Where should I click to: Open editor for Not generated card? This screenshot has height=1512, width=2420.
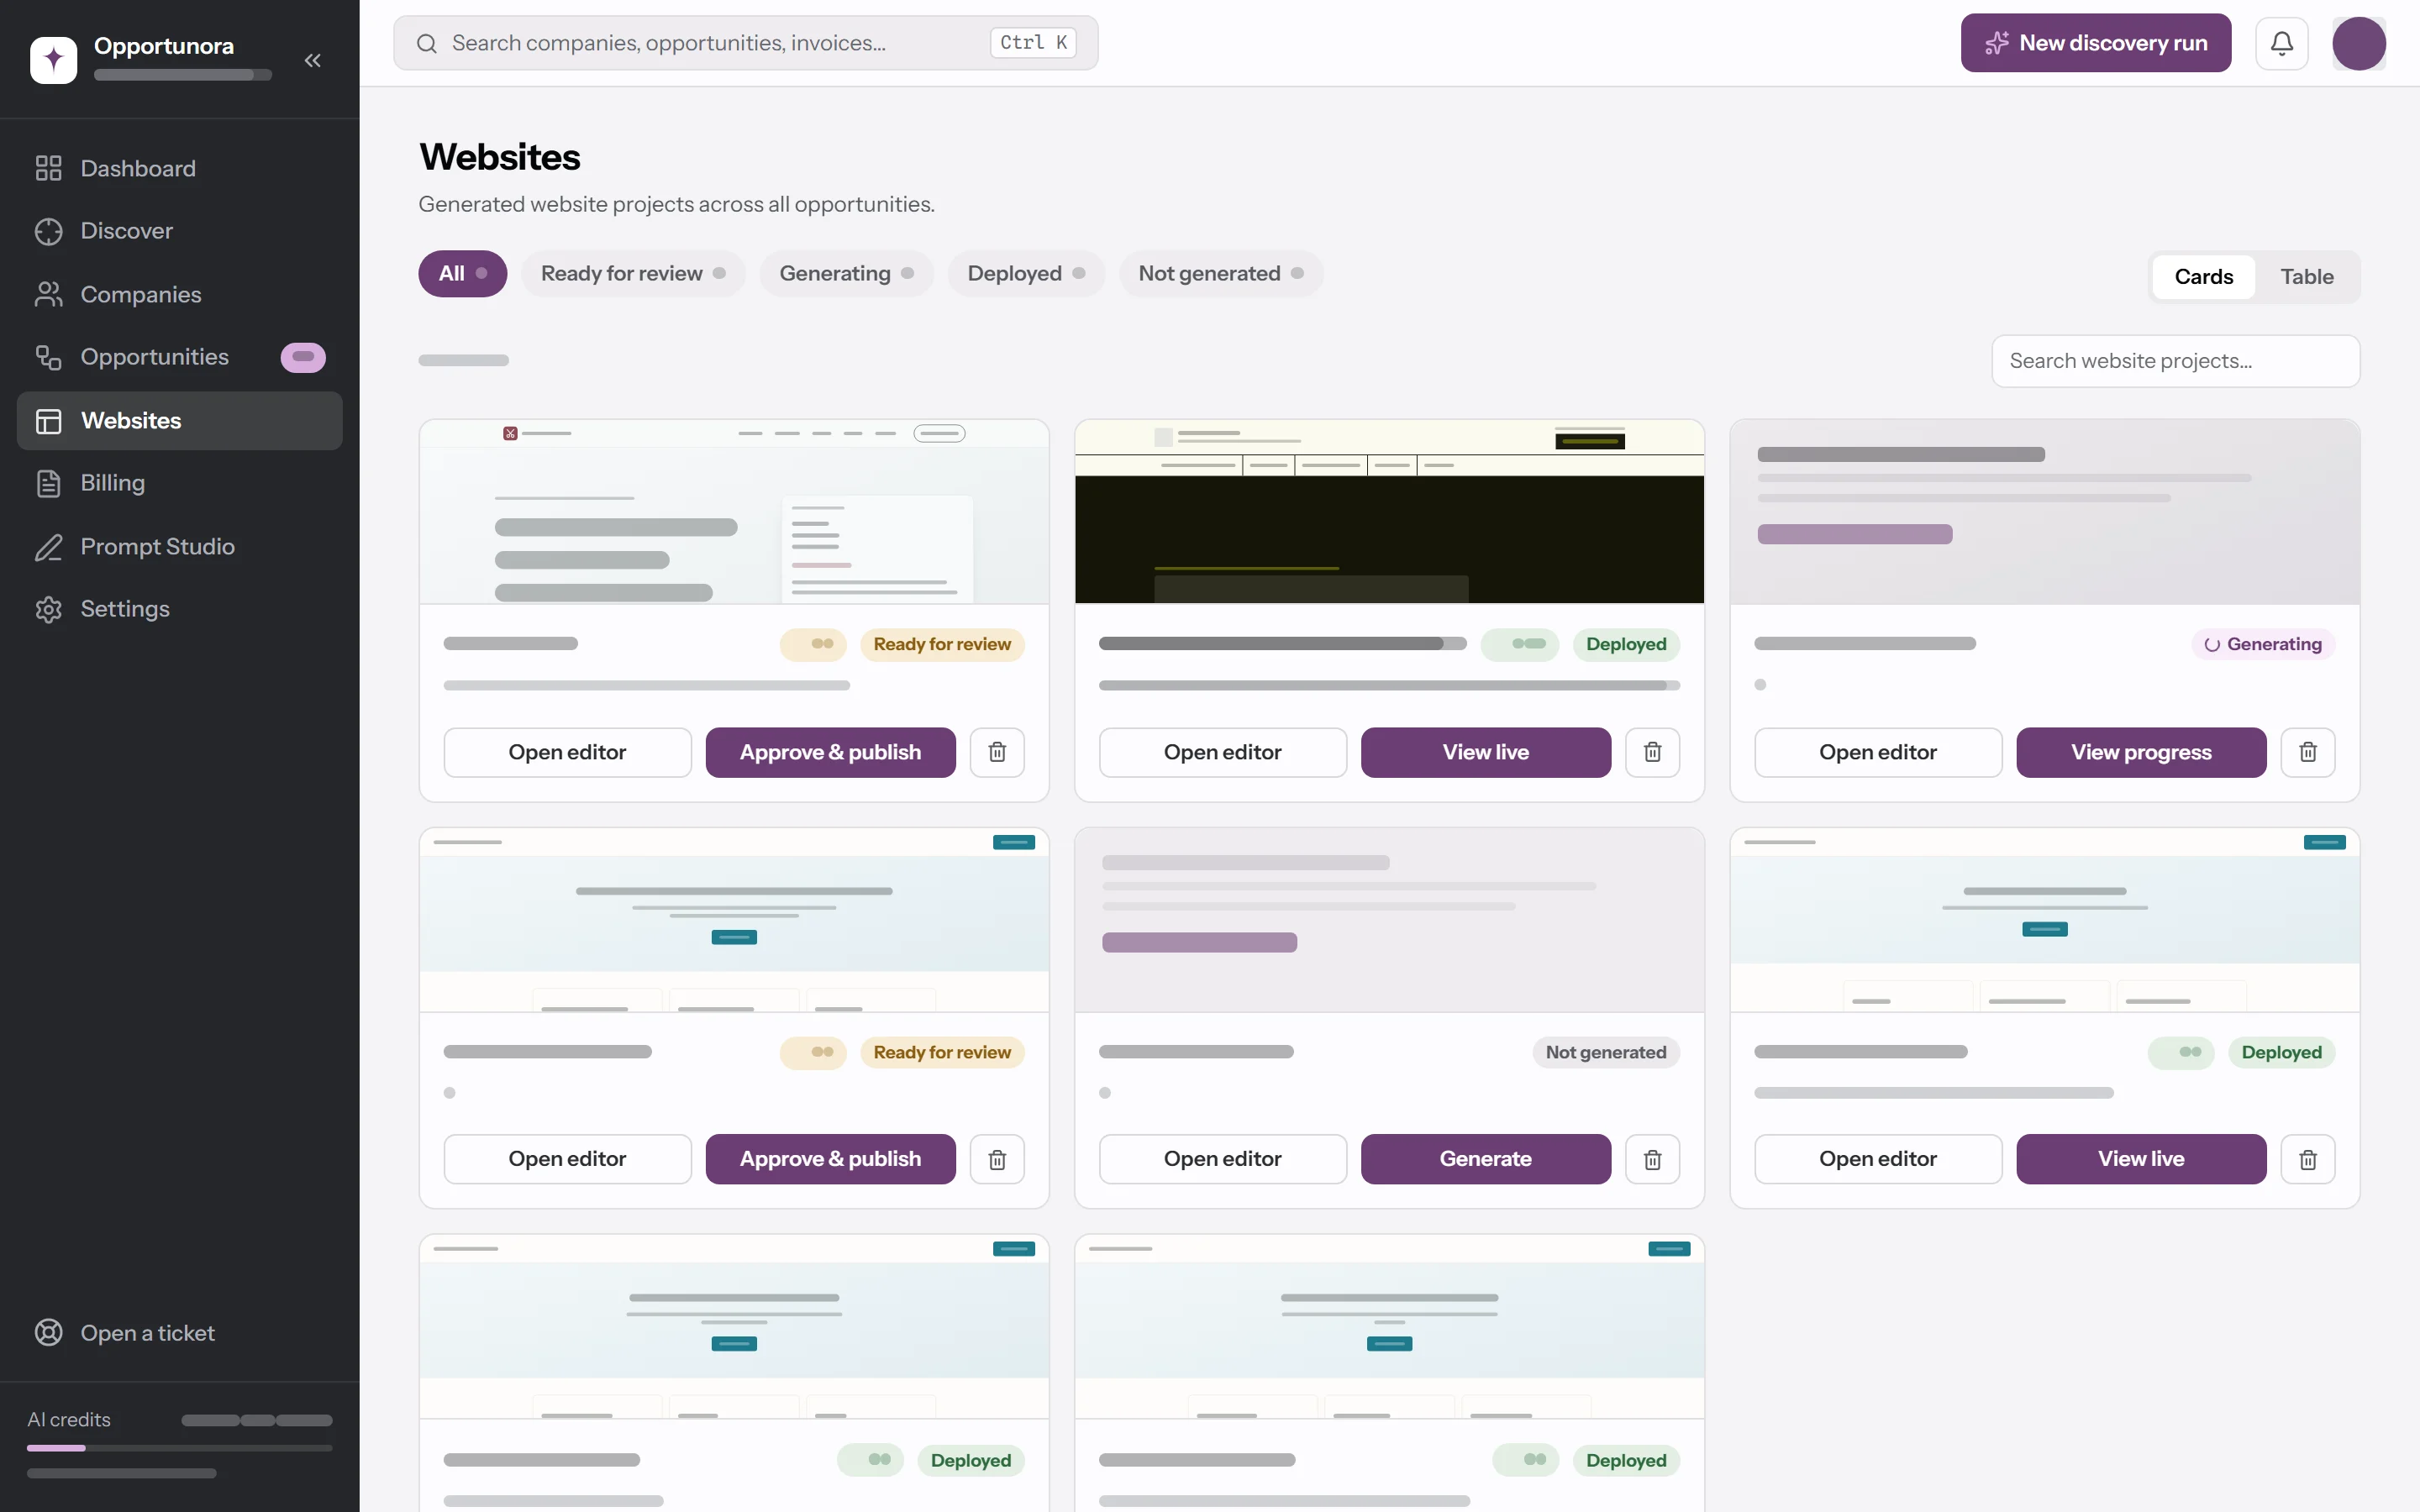1222,1159
